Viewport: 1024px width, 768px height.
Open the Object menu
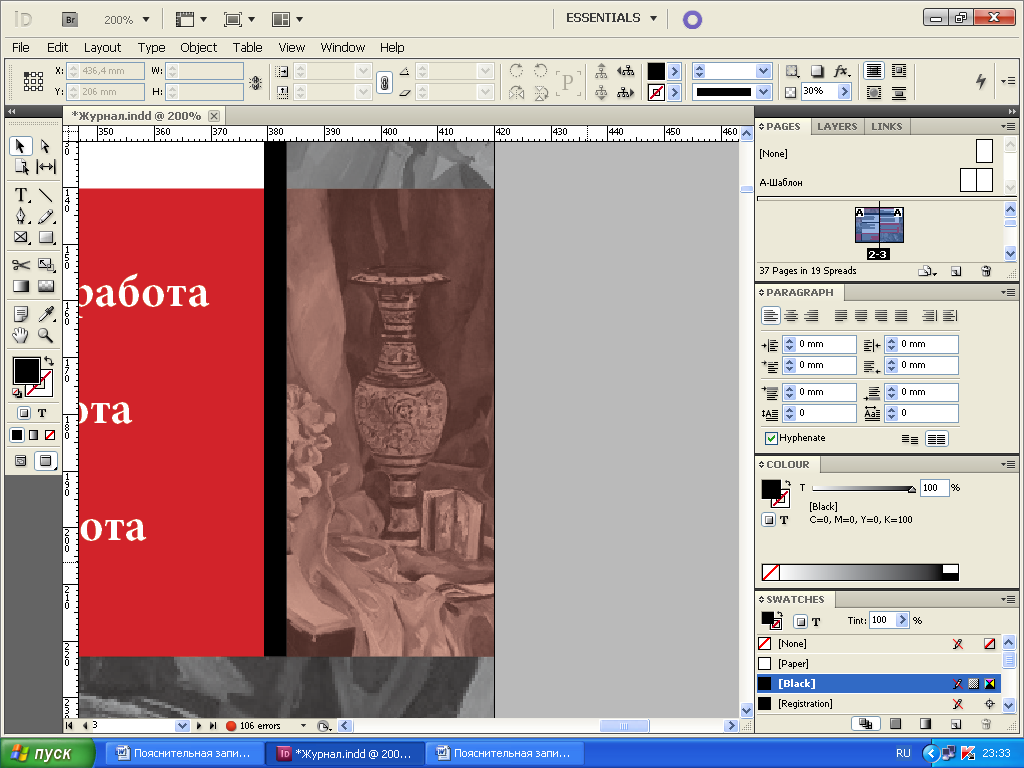pyautogui.click(x=199, y=48)
